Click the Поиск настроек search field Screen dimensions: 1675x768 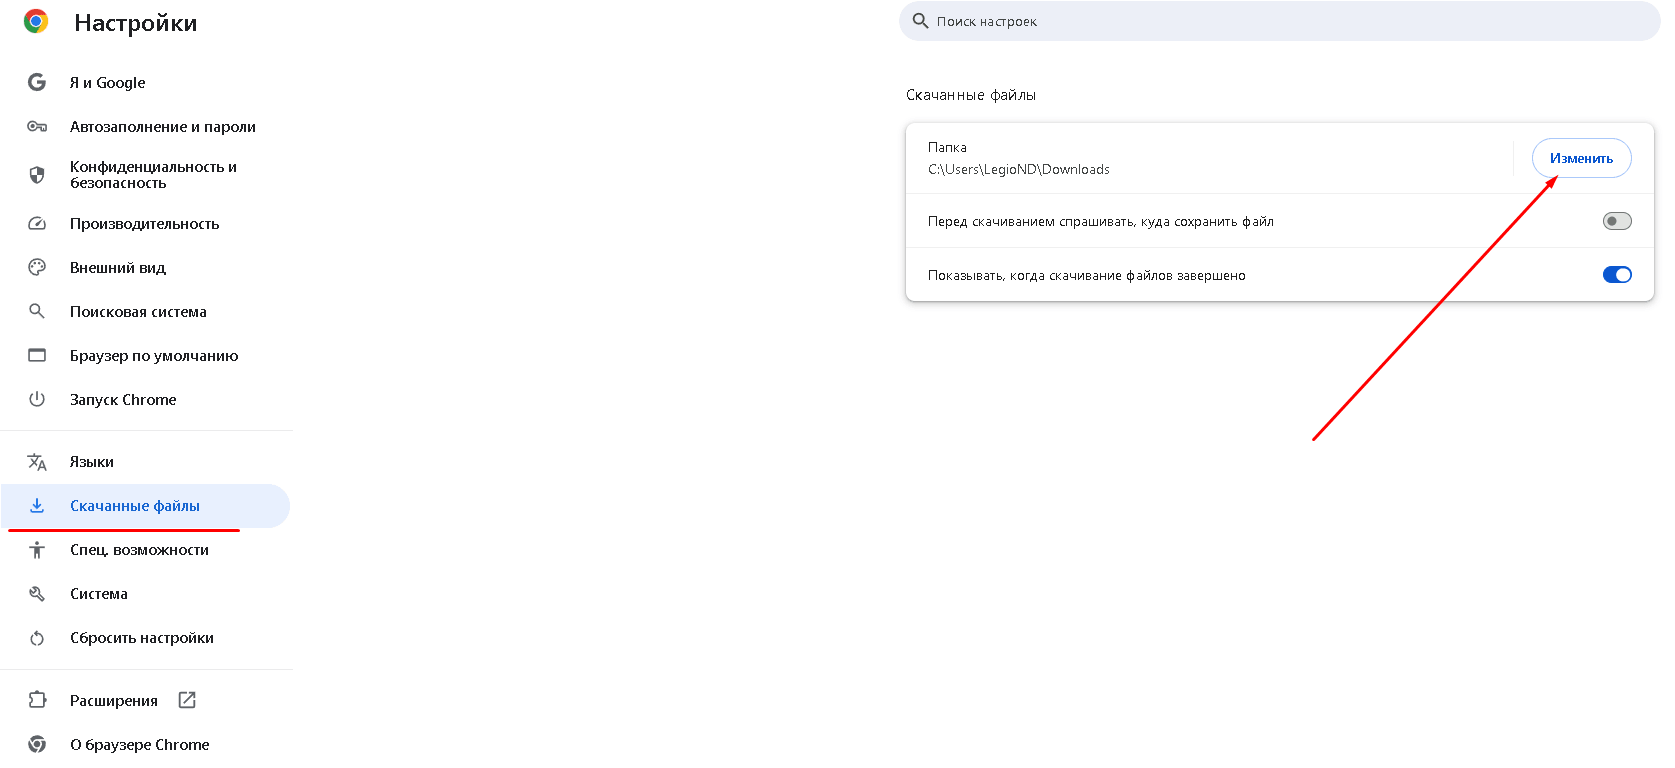pos(1280,21)
